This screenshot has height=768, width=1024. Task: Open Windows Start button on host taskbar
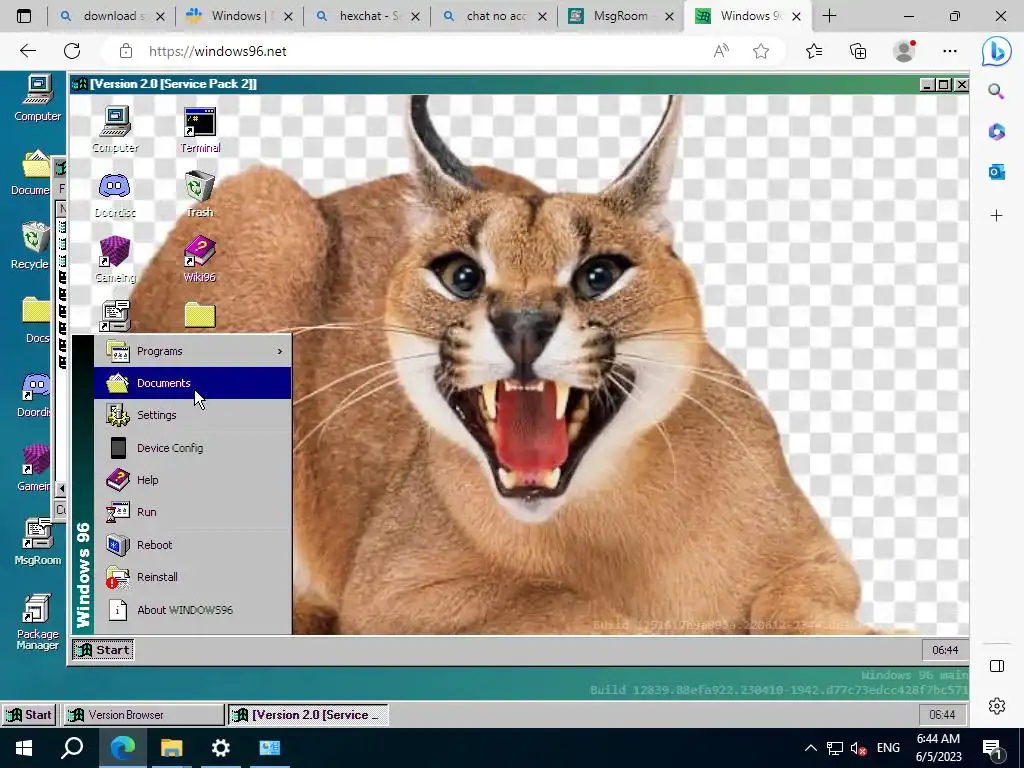[24, 748]
